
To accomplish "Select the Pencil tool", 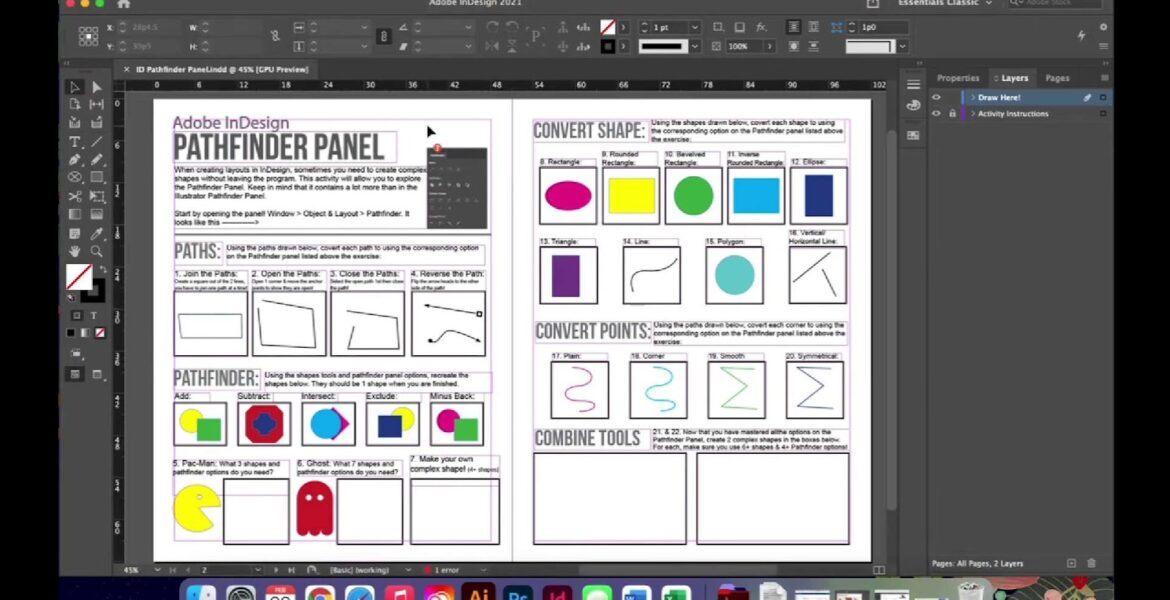I will pyautogui.click(x=97, y=160).
